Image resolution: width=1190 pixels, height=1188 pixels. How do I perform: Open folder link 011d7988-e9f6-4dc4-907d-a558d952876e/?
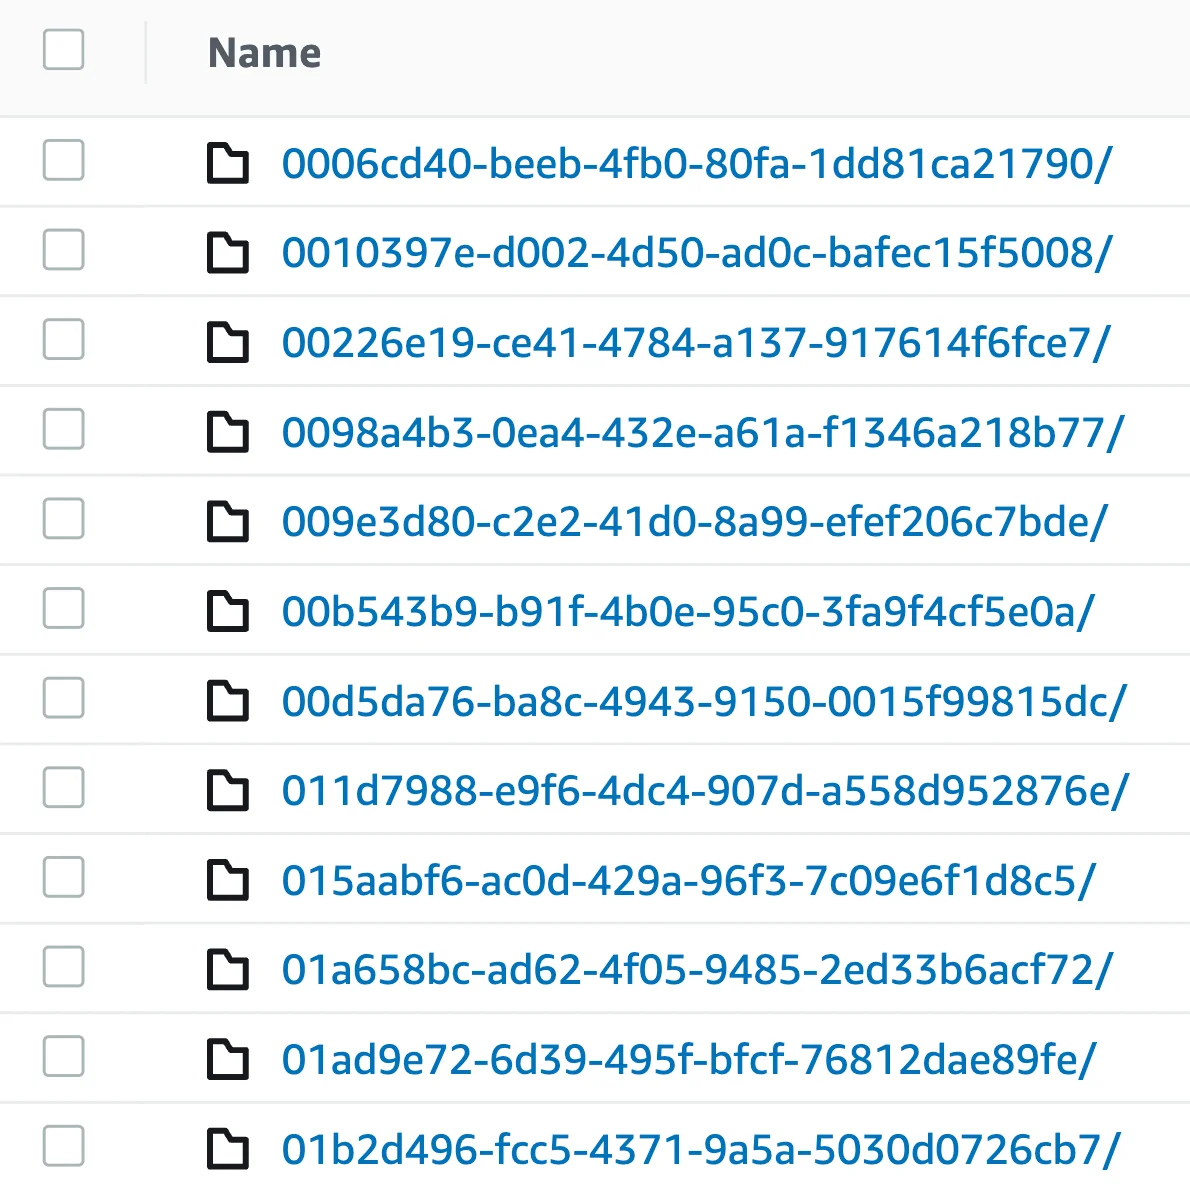click(x=705, y=790)
